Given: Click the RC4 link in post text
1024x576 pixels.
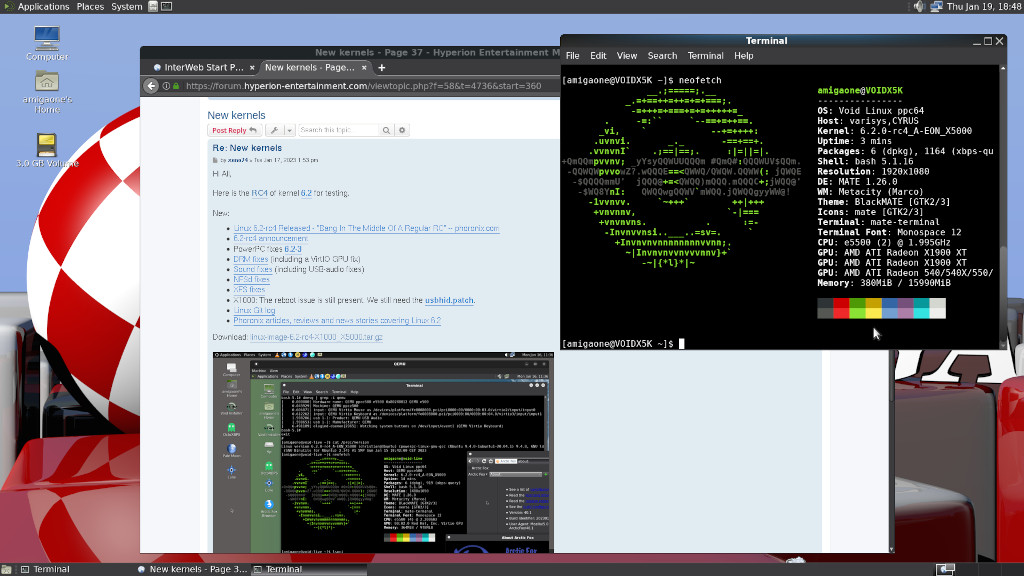Looking at the screenshot, I should 259,193.
